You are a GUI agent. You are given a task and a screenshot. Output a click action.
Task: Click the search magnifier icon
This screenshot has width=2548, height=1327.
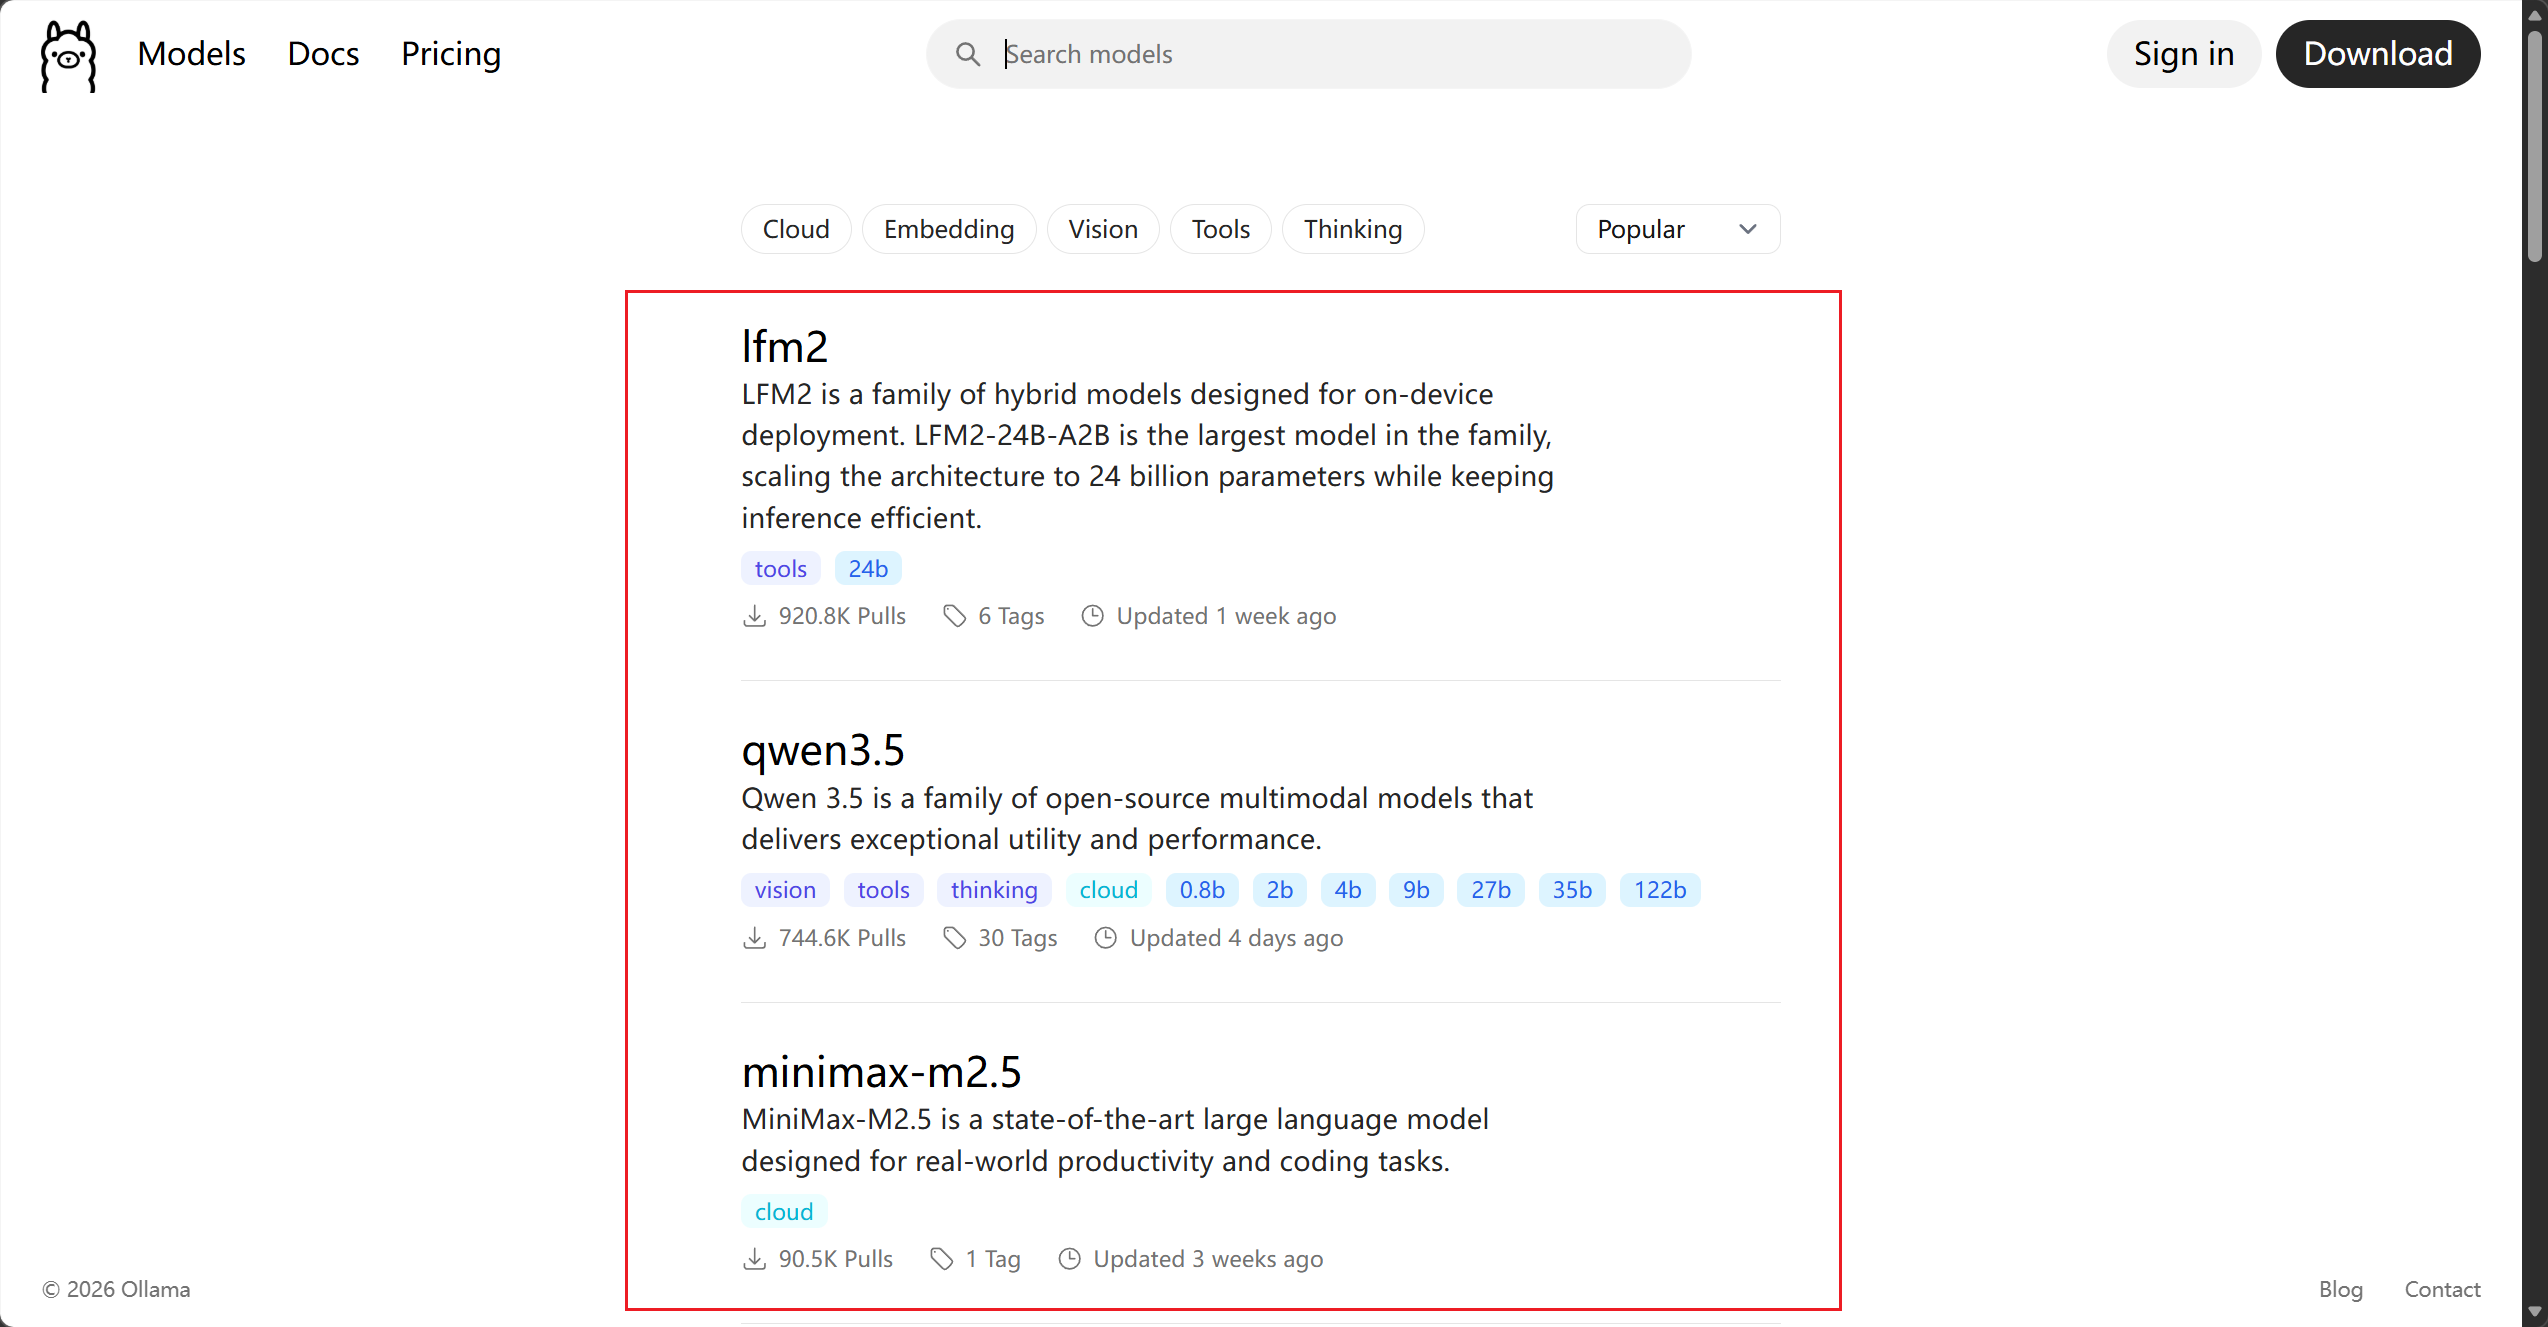pos(967,54)
